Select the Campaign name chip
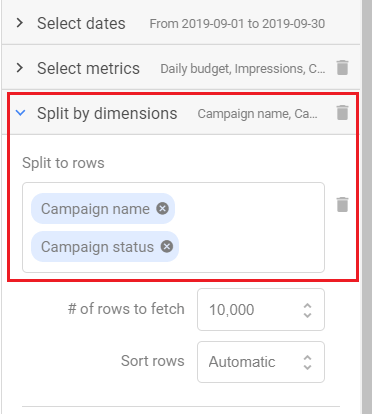This screenshot has height=414, width=372. click(103, 209)
